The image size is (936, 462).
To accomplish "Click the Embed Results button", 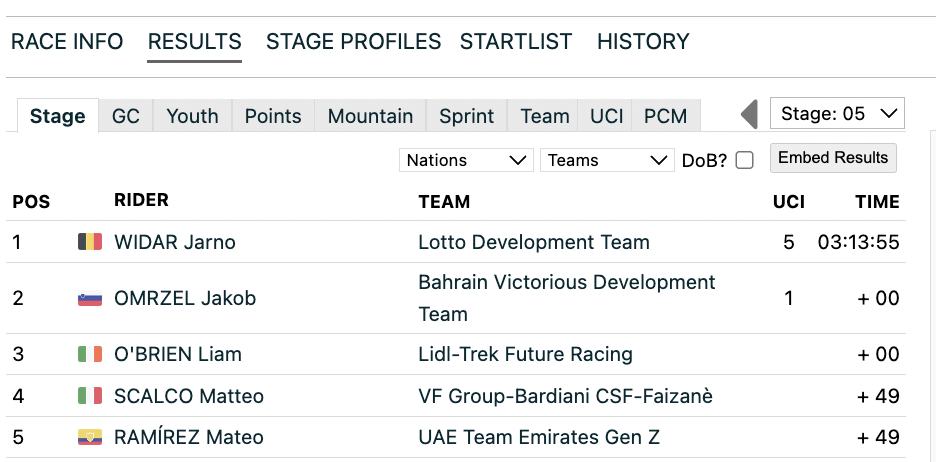I will [833, 158].
